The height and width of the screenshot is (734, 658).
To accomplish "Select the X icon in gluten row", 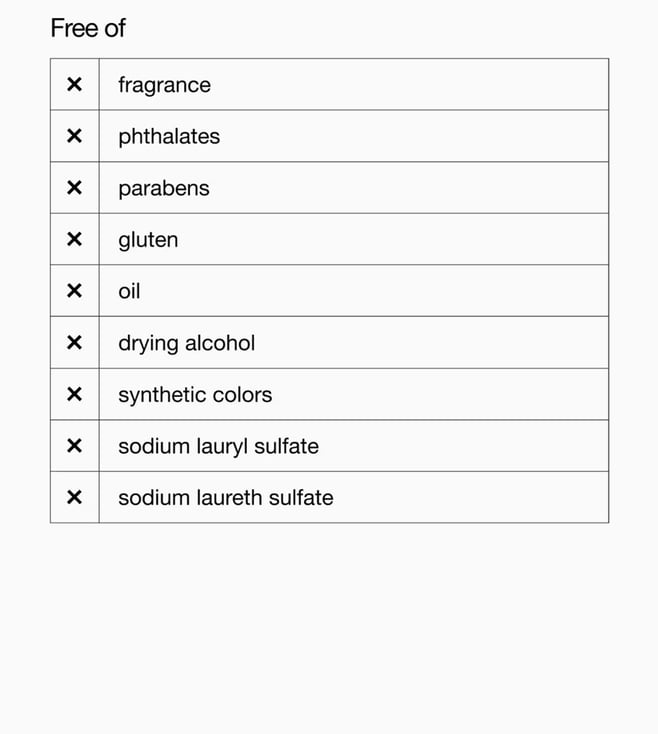I will point(74,239).
